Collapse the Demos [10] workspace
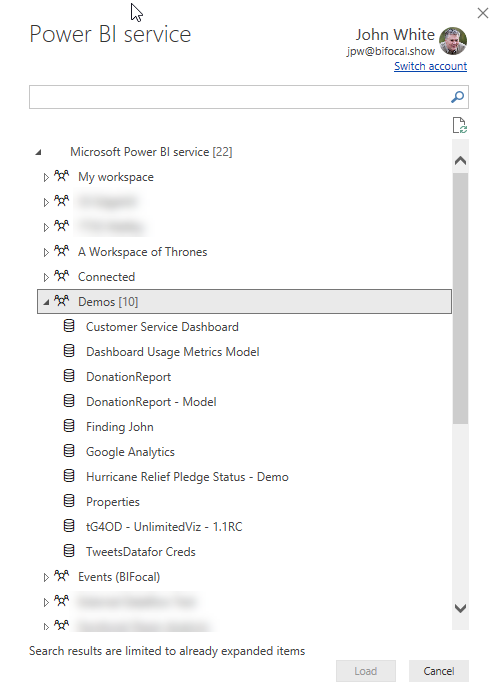Viewport: 499px width, 699px height. point(46,302)
